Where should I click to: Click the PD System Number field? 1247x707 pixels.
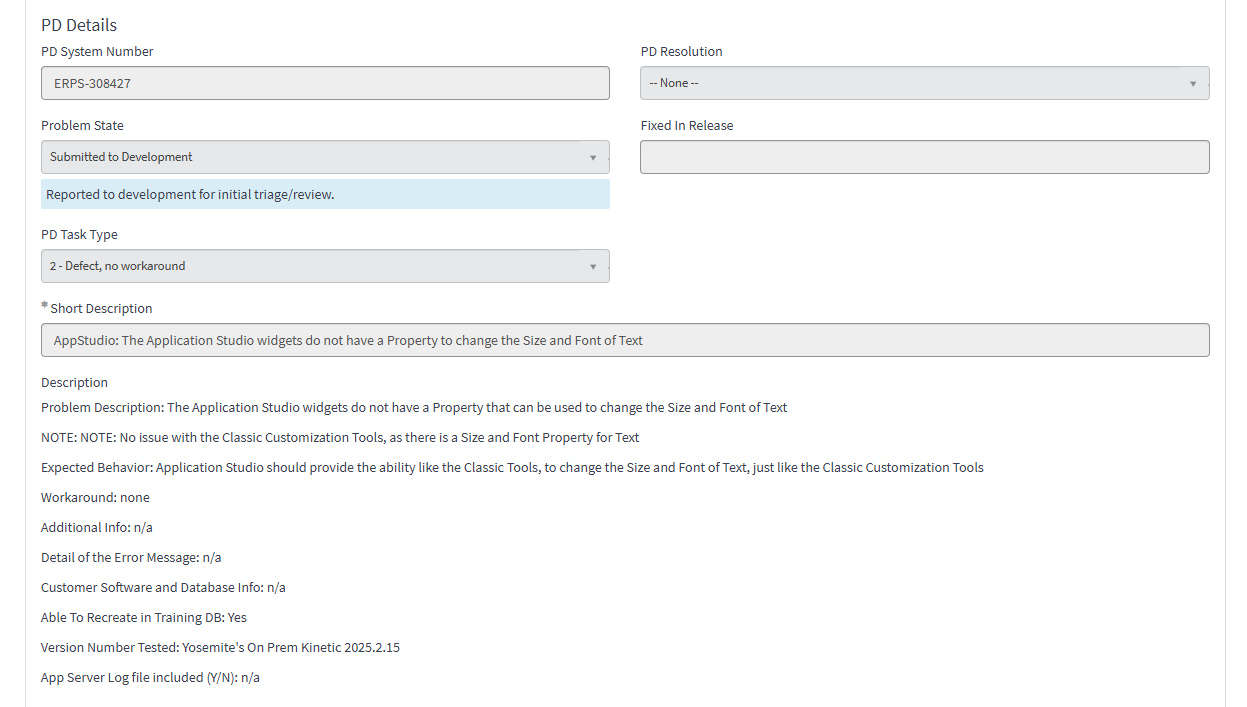point(325,83)
